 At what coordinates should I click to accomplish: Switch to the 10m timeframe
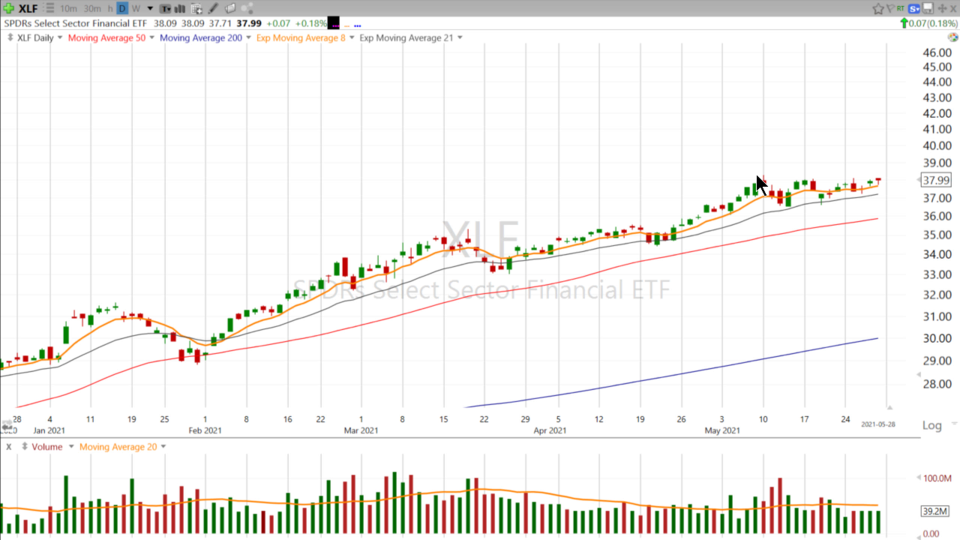pyautogui.click(x=69, y=9)
